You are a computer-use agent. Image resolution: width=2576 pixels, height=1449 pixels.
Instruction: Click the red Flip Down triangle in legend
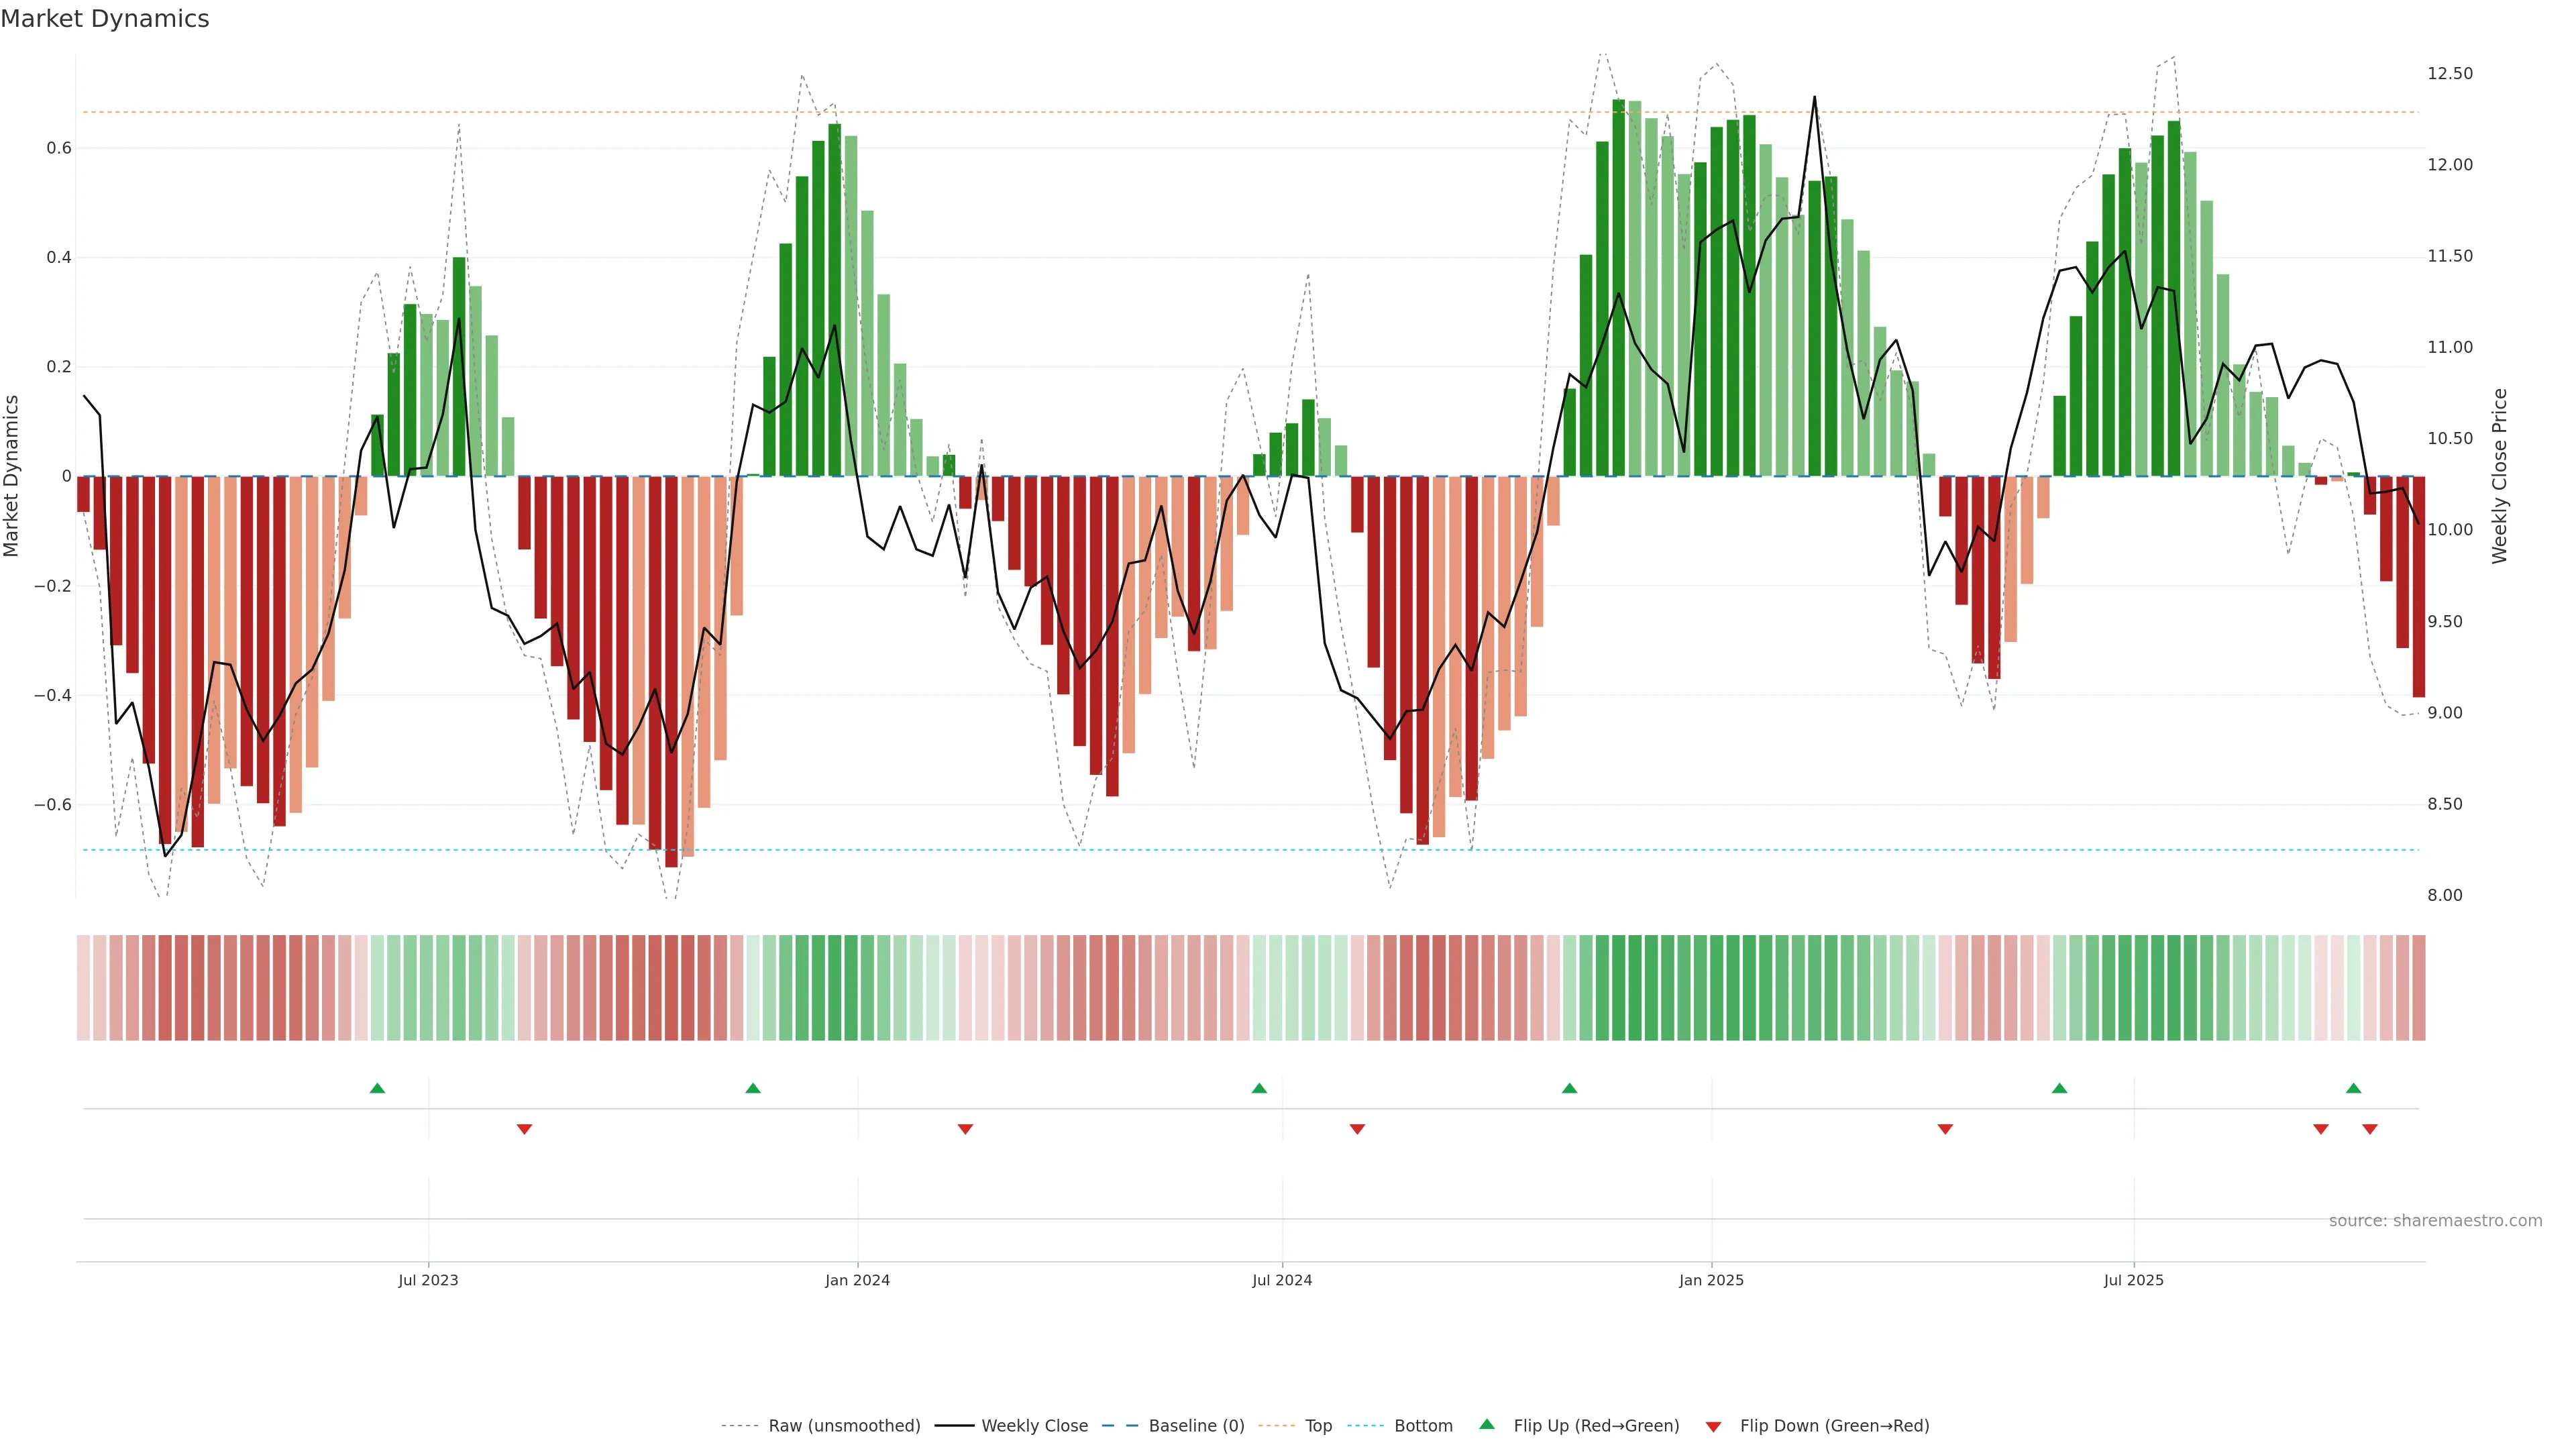pos(1713,1426)
